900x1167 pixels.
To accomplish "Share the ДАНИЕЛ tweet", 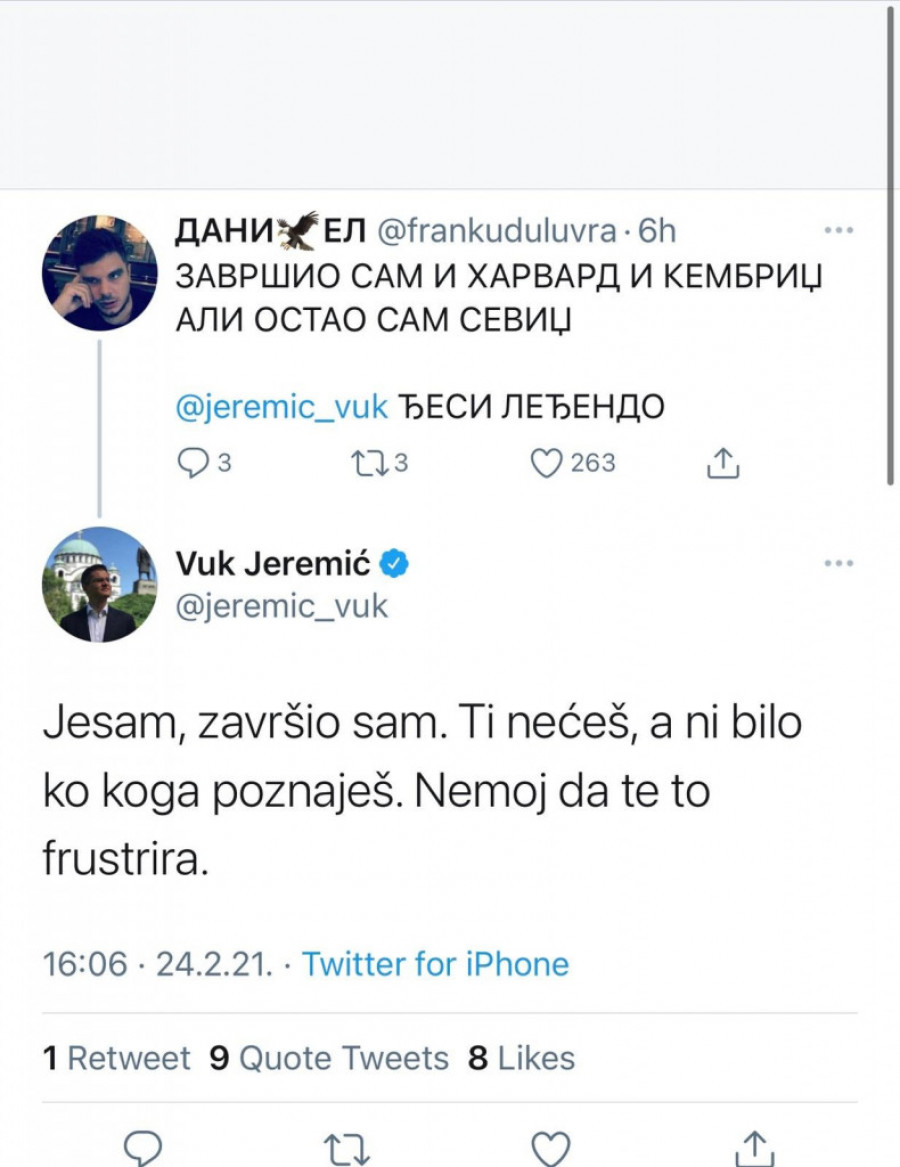I will coord(722,462).
